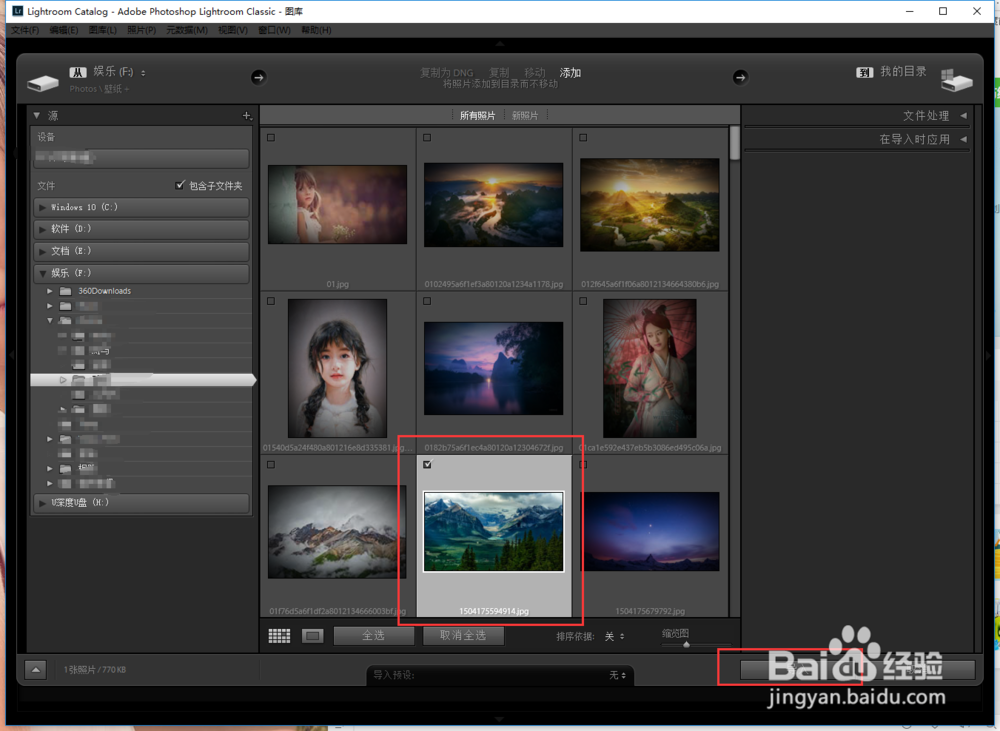This screenshot has height=731, width=1000.
Task: Click the 1张照片 / 770 KB status text
Action: (95, 670)
